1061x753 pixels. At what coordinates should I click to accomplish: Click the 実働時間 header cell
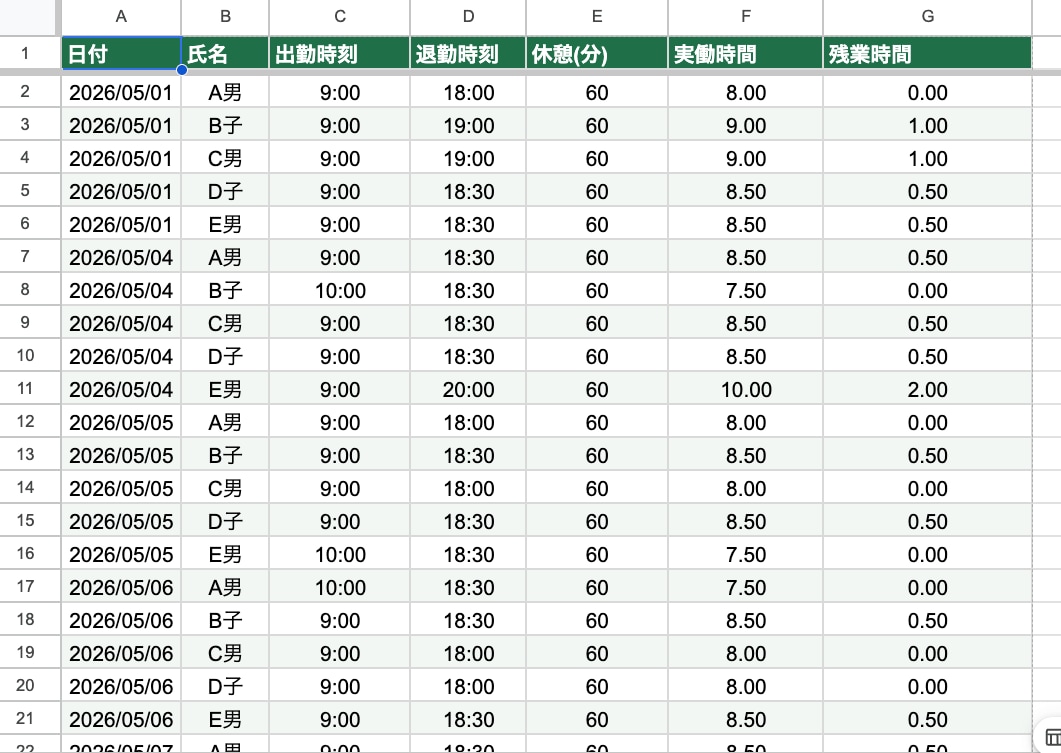746,53
